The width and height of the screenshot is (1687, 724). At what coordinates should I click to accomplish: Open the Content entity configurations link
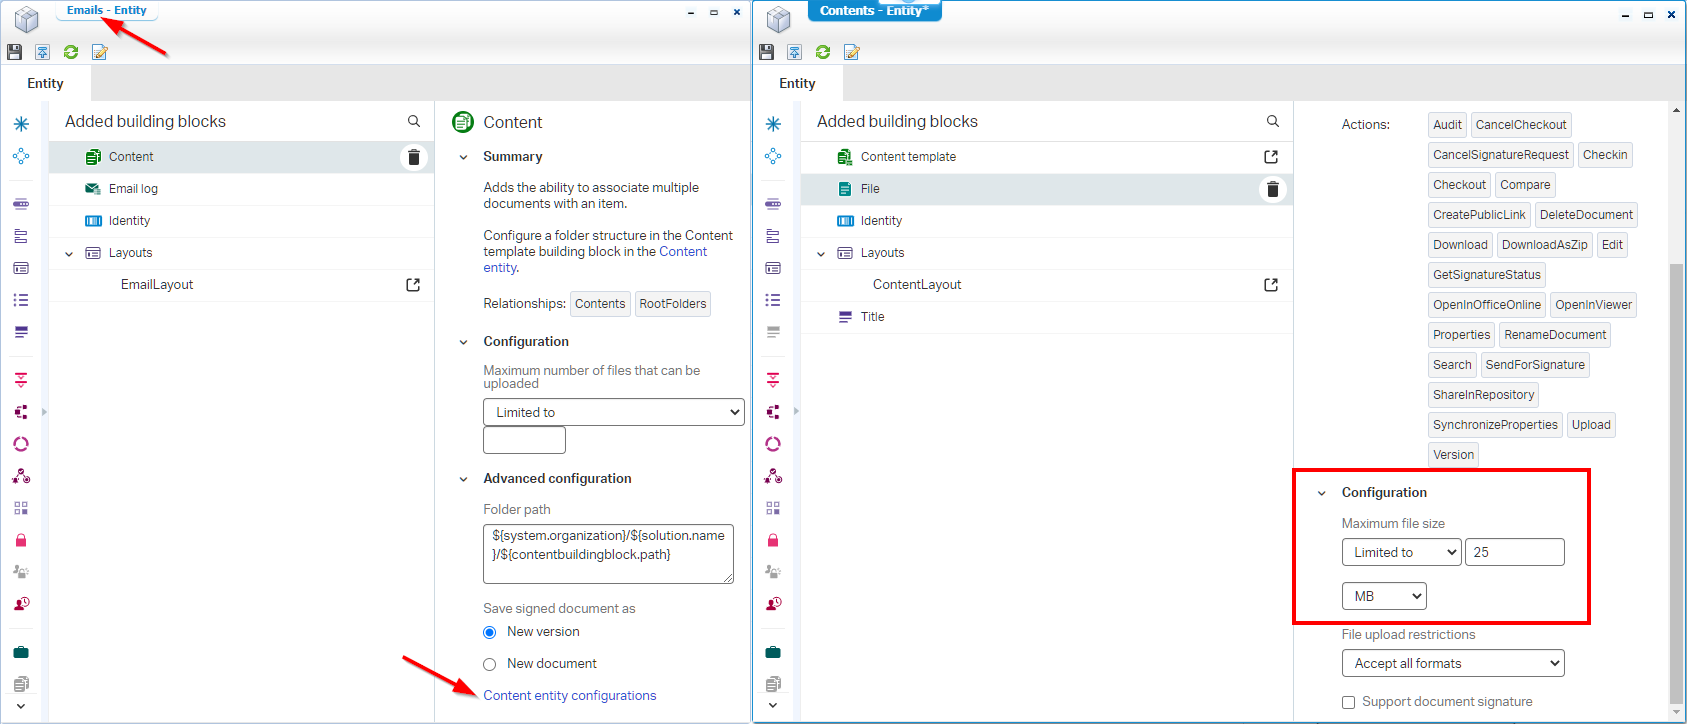(x=569, y=696)
